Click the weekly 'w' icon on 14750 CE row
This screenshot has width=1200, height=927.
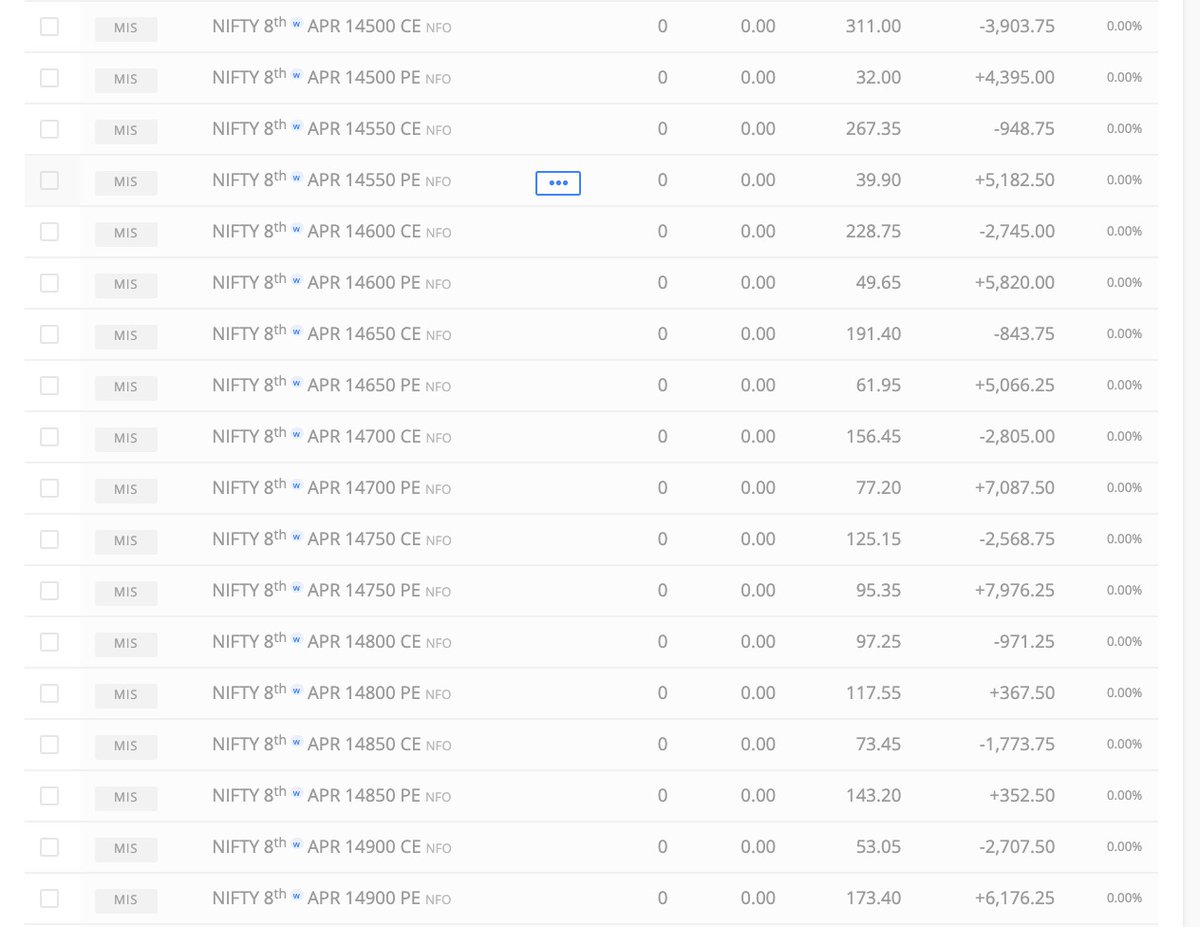point(297,537)
